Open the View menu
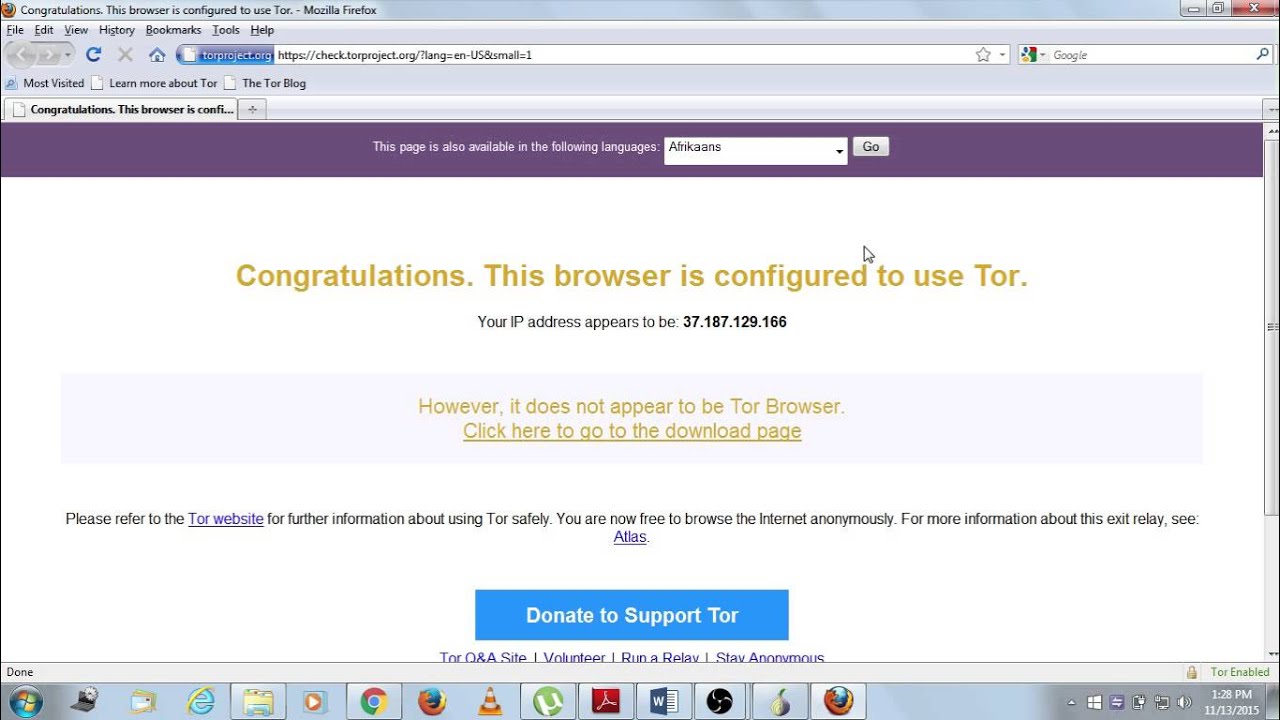 (x=76, y=30)
